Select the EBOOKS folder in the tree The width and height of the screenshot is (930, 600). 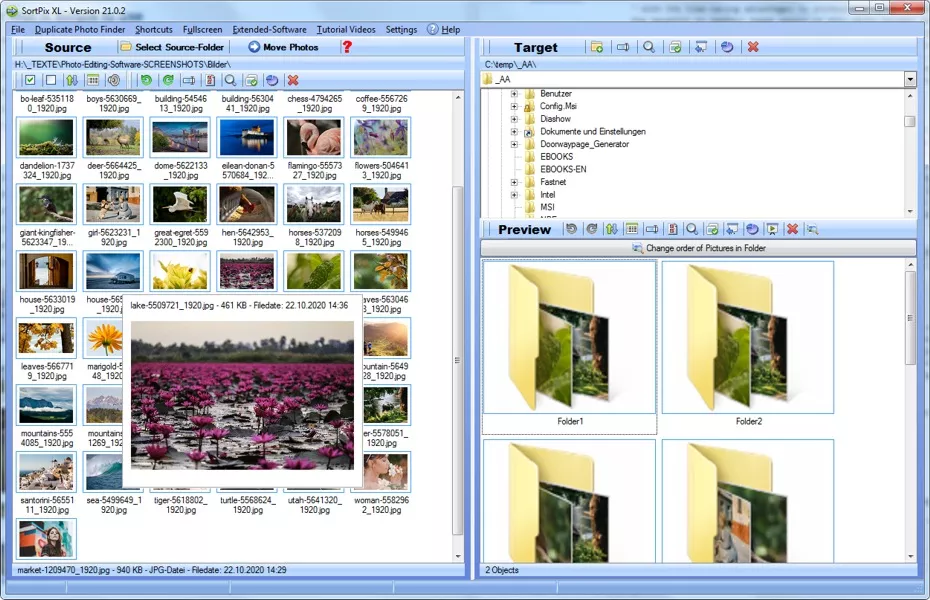[x=556, y=156]
